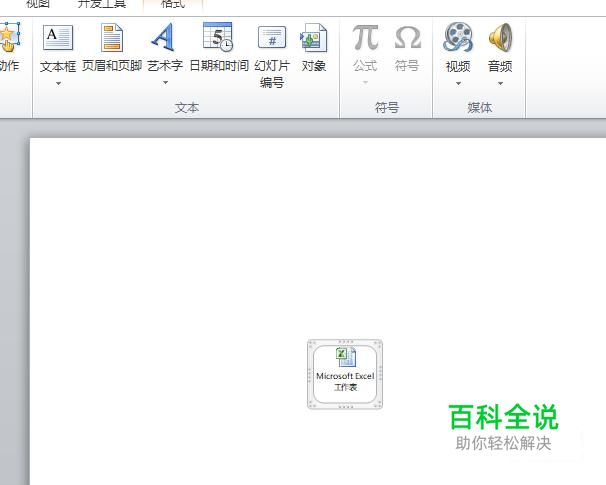Image resolution: width=606 pixels, height=485 pixels.
Task: Select the embedded Microsoft Excel worksheet object
Action: point(345,374)
